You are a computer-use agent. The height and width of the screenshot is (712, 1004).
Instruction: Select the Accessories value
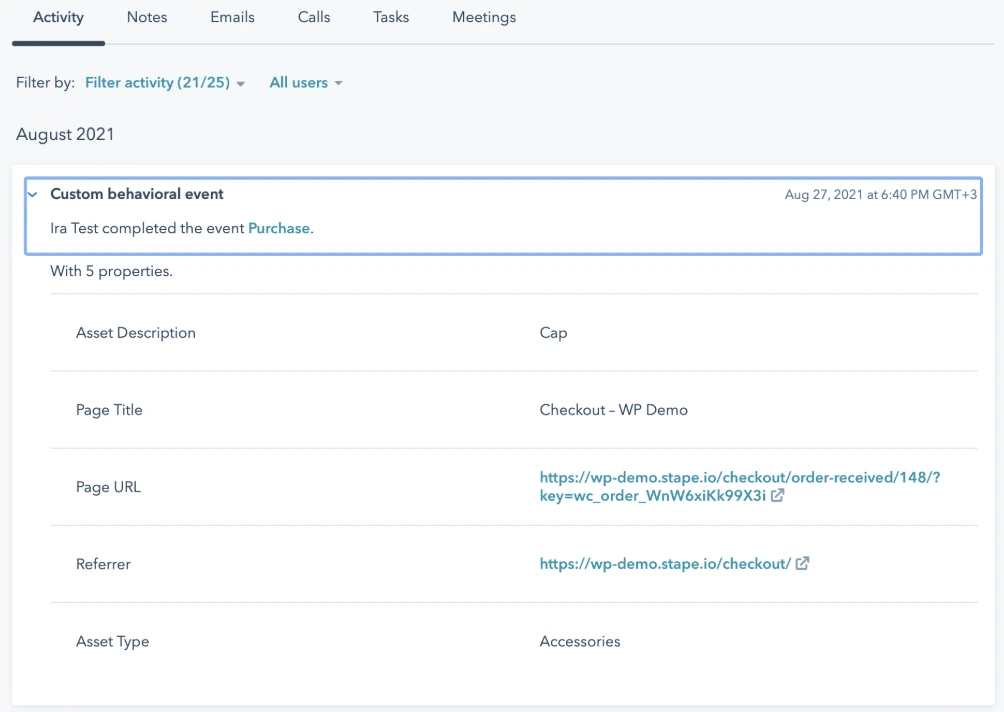click(x=580, y=642)
